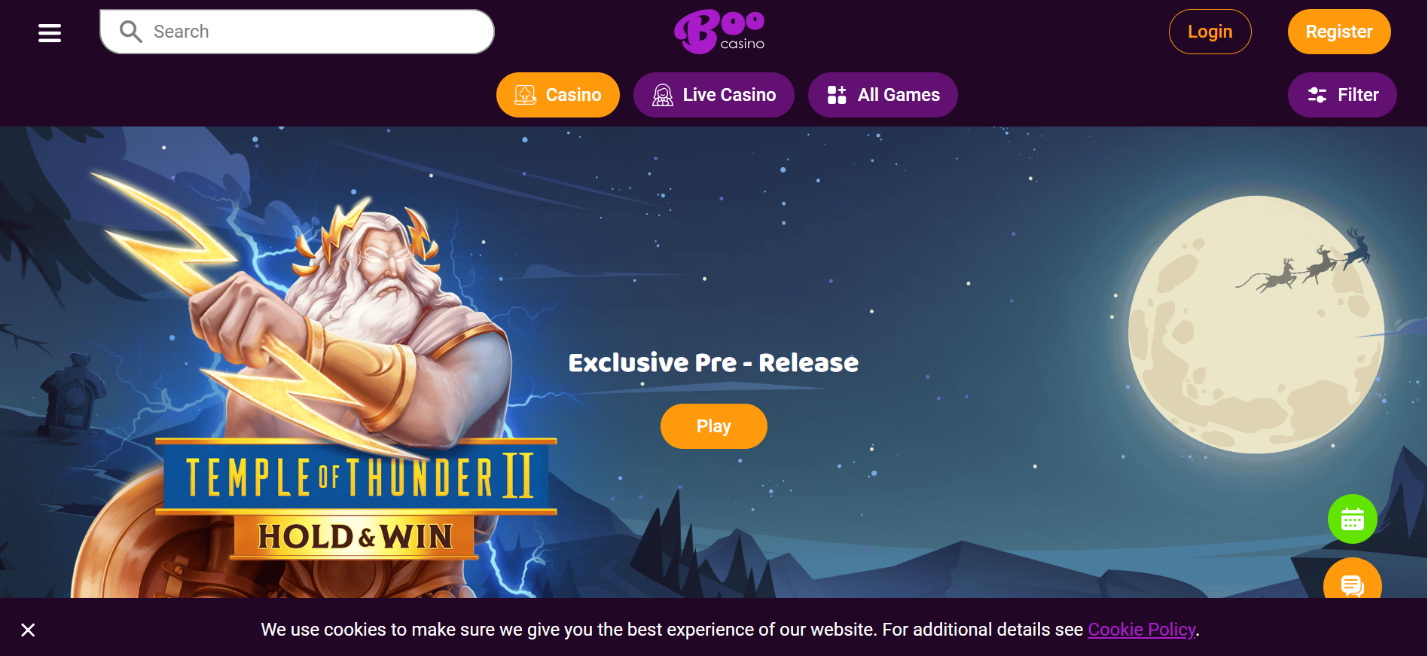Screen dimensions: 1428x656
Task: Click the Boo casino logo
Action: pos(719,32)
